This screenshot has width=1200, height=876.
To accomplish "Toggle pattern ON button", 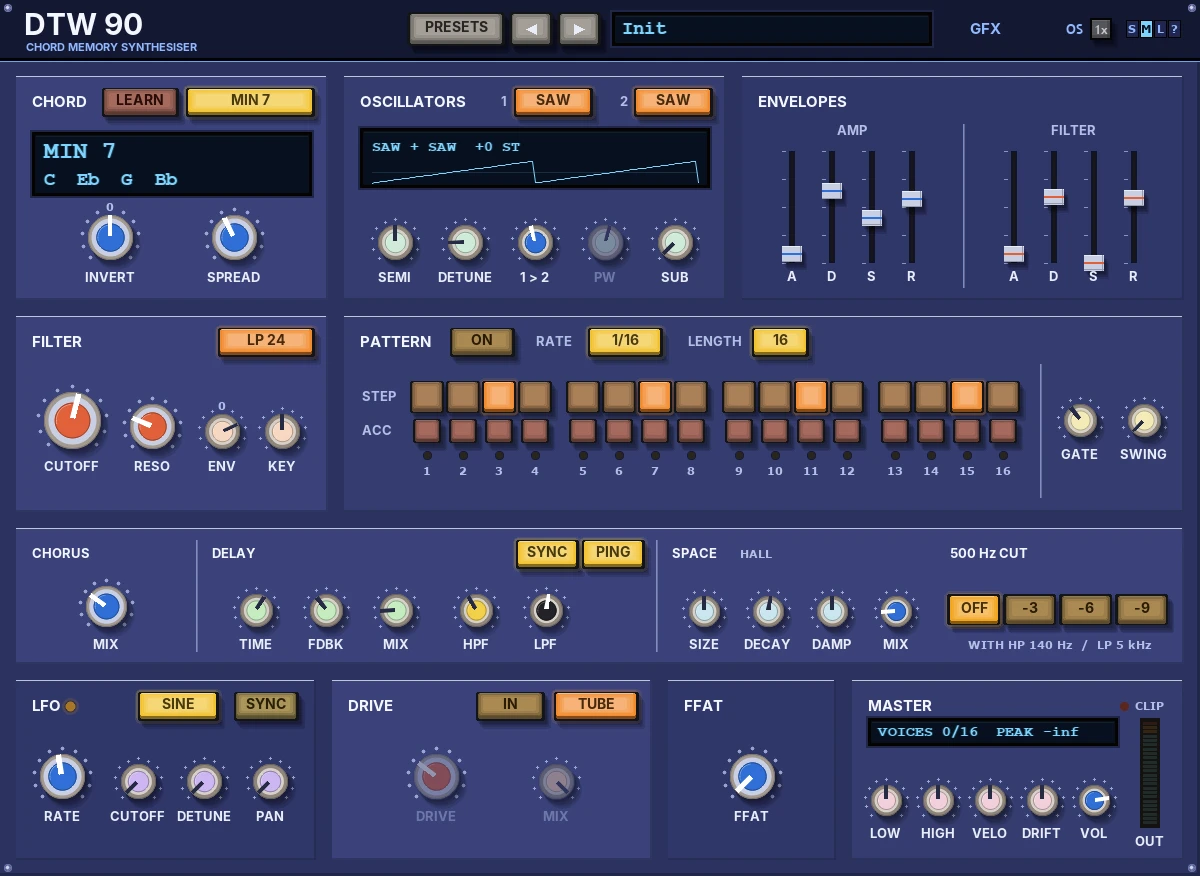I will 482,341.
